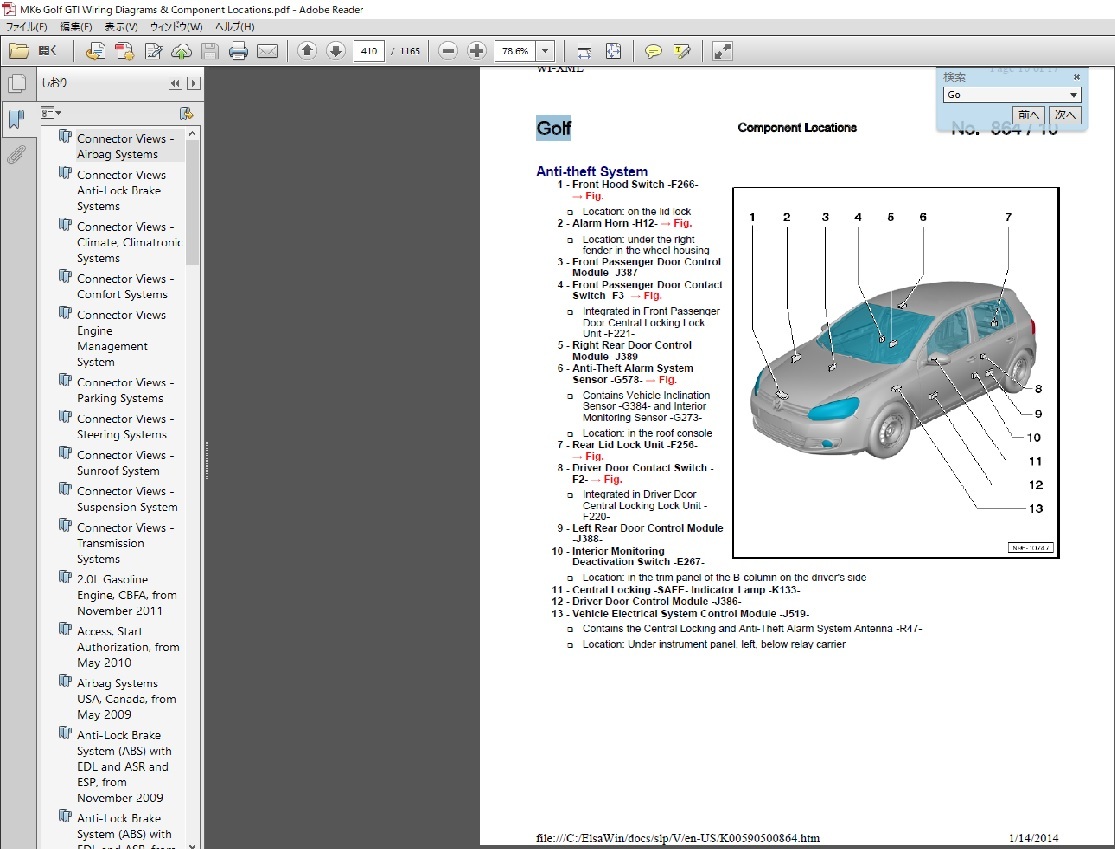
Task: Click the zoom percentage field
Action: tap(515, 51)
